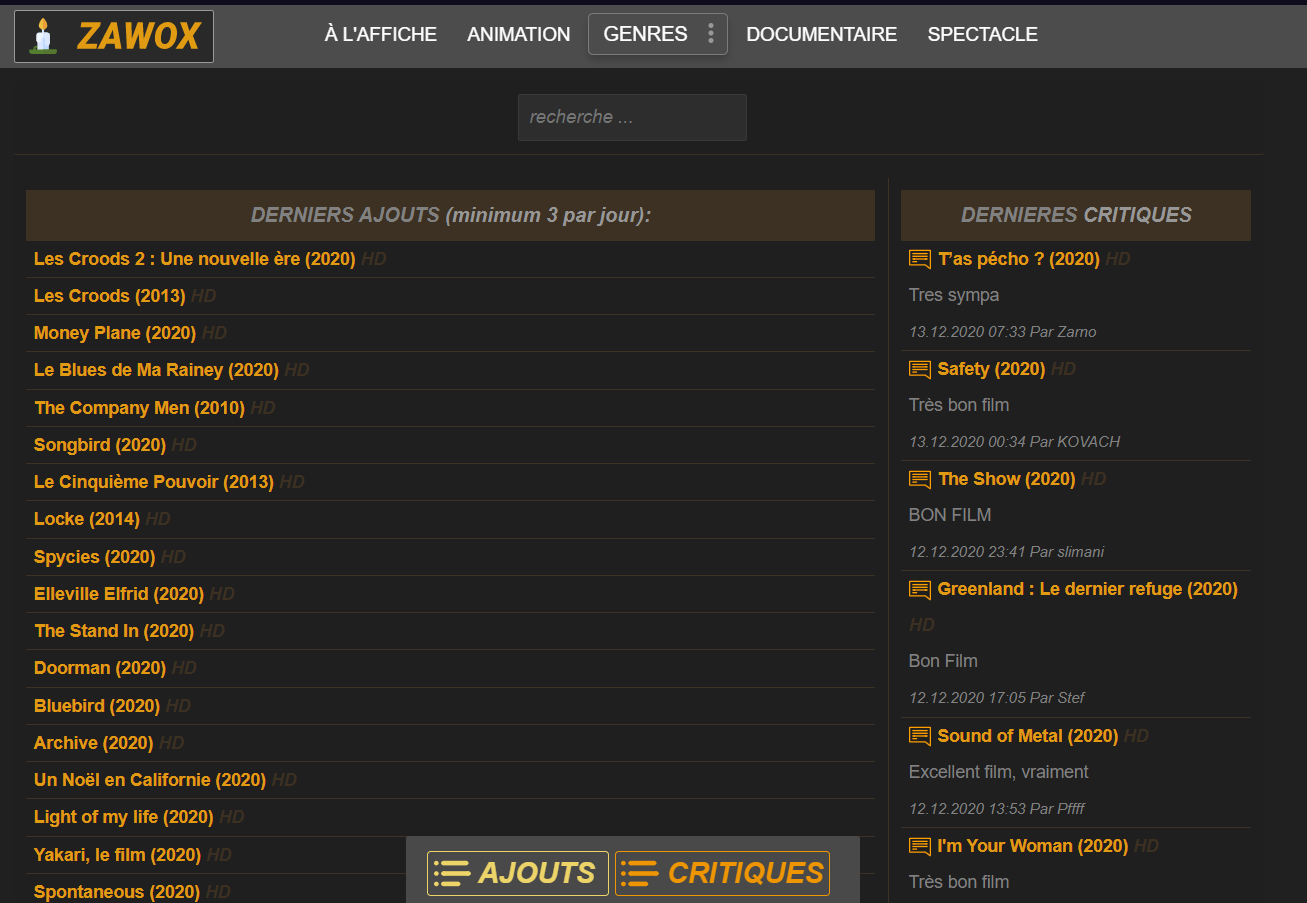Open Money Plane (2020)
This screenshot has height=903, width=1307.
coord(115,333)
